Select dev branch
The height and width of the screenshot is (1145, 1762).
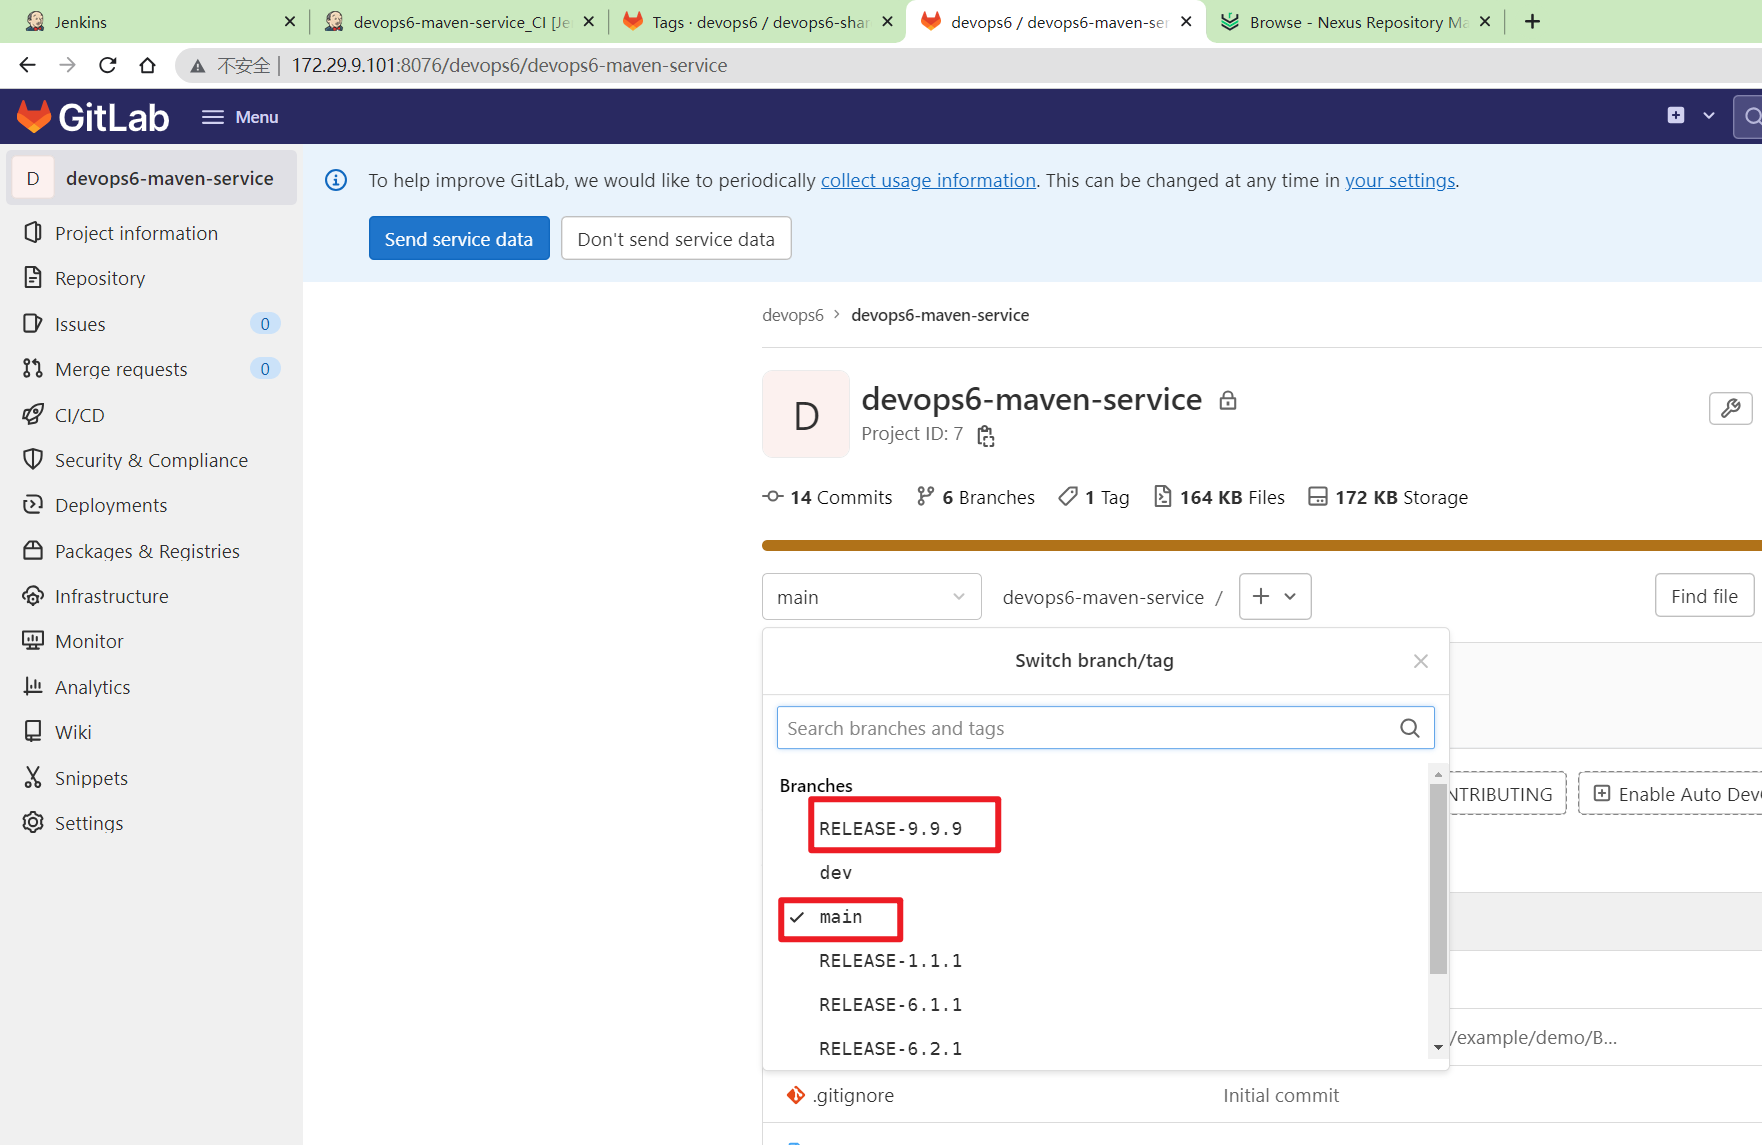836,873
